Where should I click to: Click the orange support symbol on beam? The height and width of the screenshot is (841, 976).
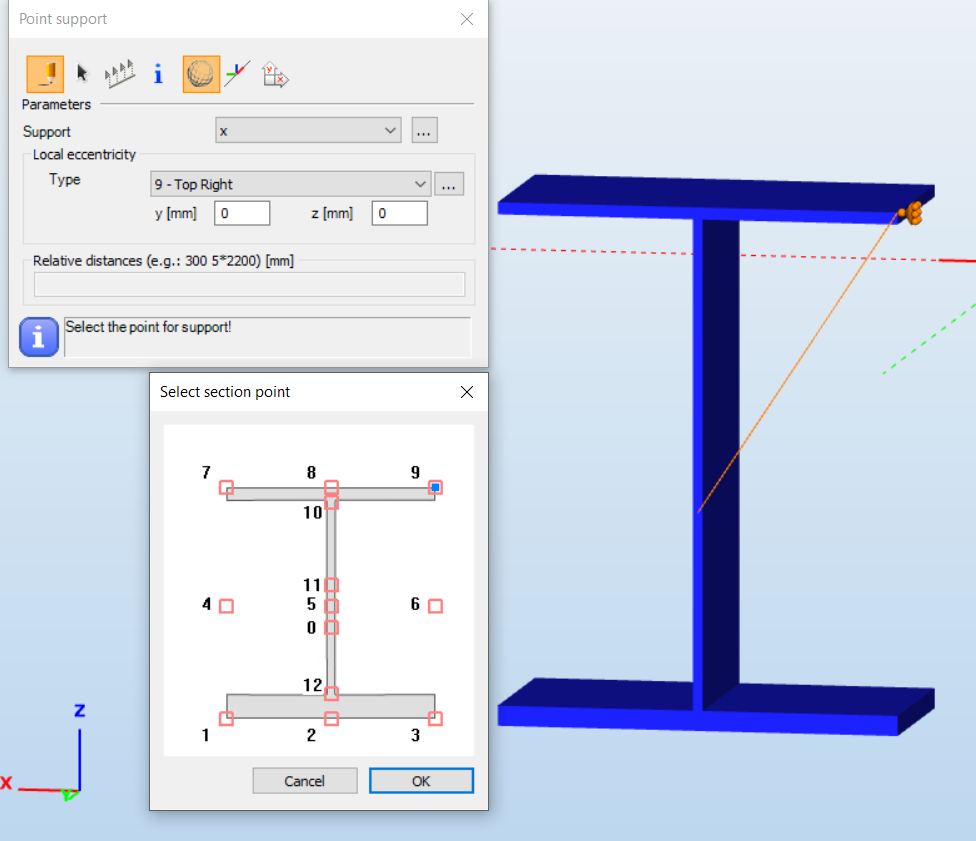click(x=911, y=212)
